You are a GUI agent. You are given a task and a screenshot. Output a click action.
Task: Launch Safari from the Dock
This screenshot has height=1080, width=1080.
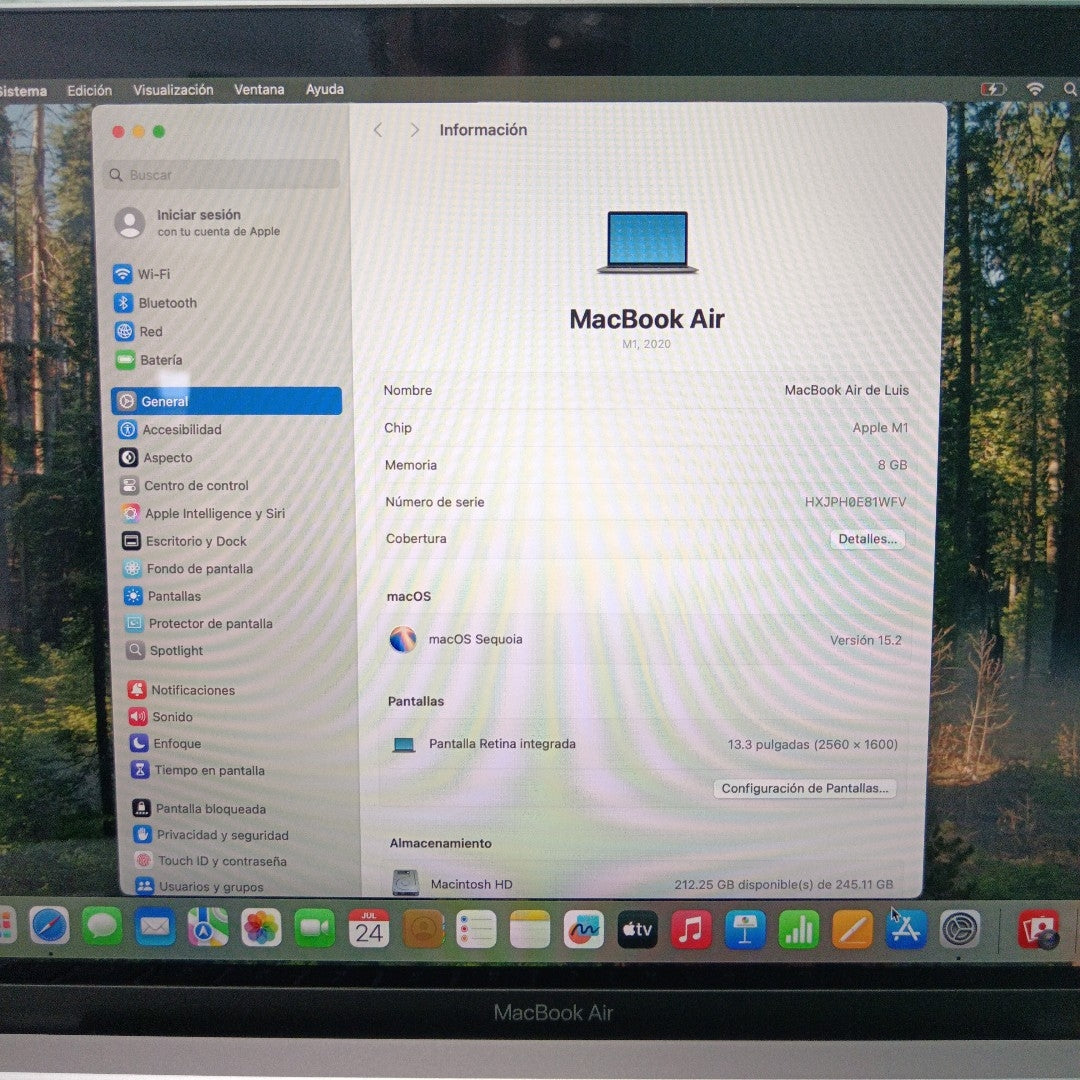click(49, 927)
